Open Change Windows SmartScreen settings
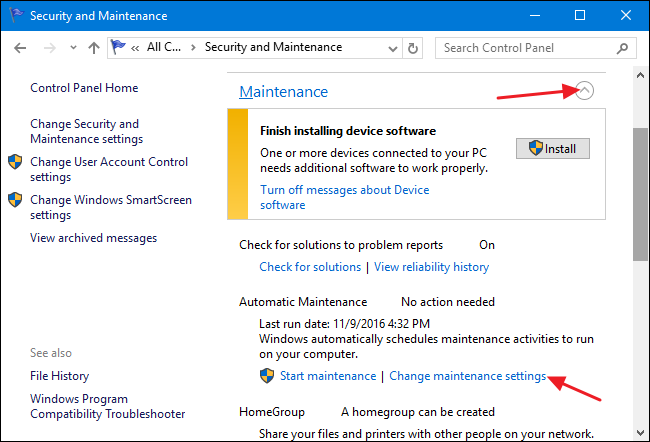 point(111,207)
